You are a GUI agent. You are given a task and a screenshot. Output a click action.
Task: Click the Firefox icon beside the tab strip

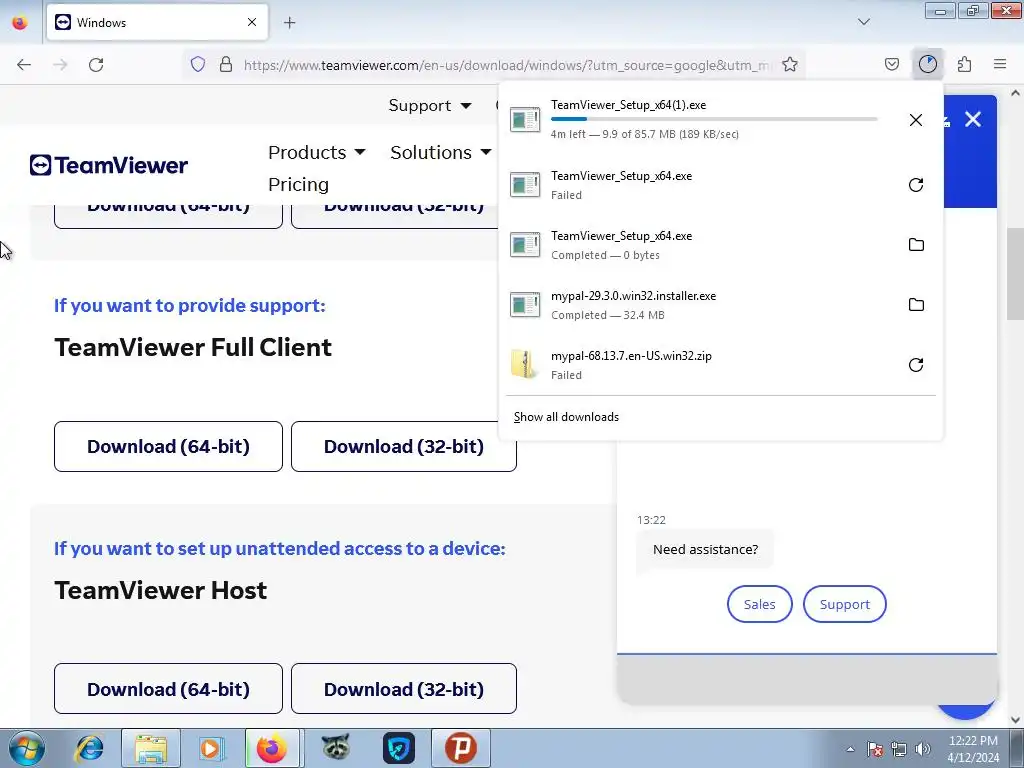[20, 22]
